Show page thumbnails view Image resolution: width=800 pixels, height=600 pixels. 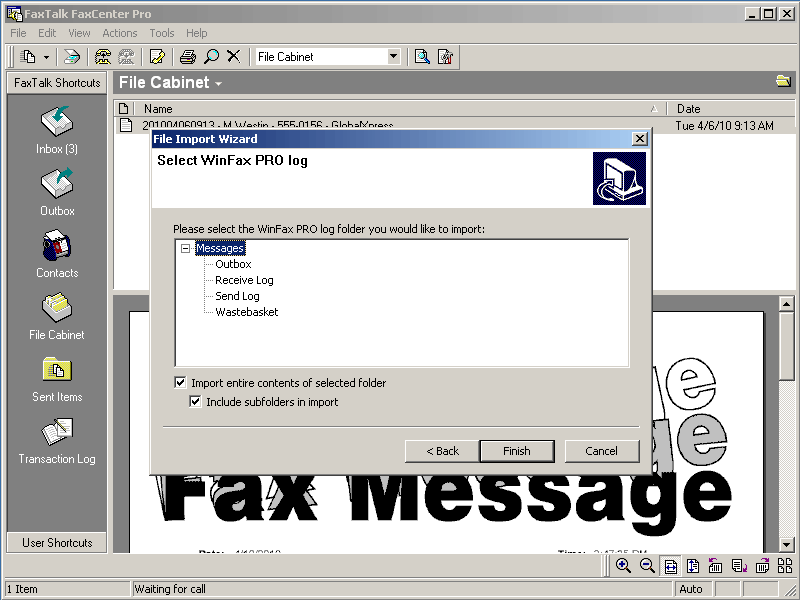[785, 566]
